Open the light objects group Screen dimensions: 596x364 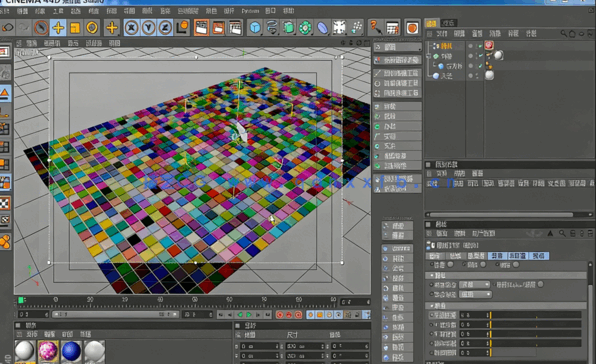pos(356,28)
